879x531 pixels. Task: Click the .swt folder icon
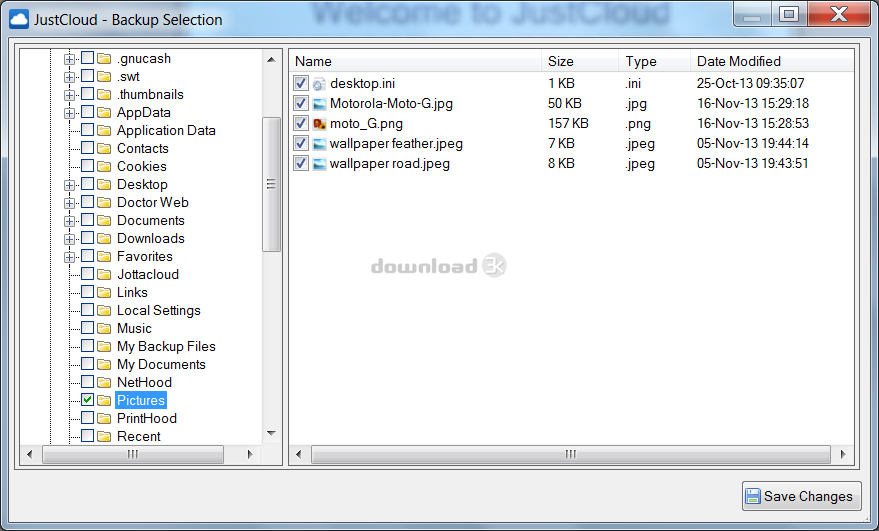point(104,76)
